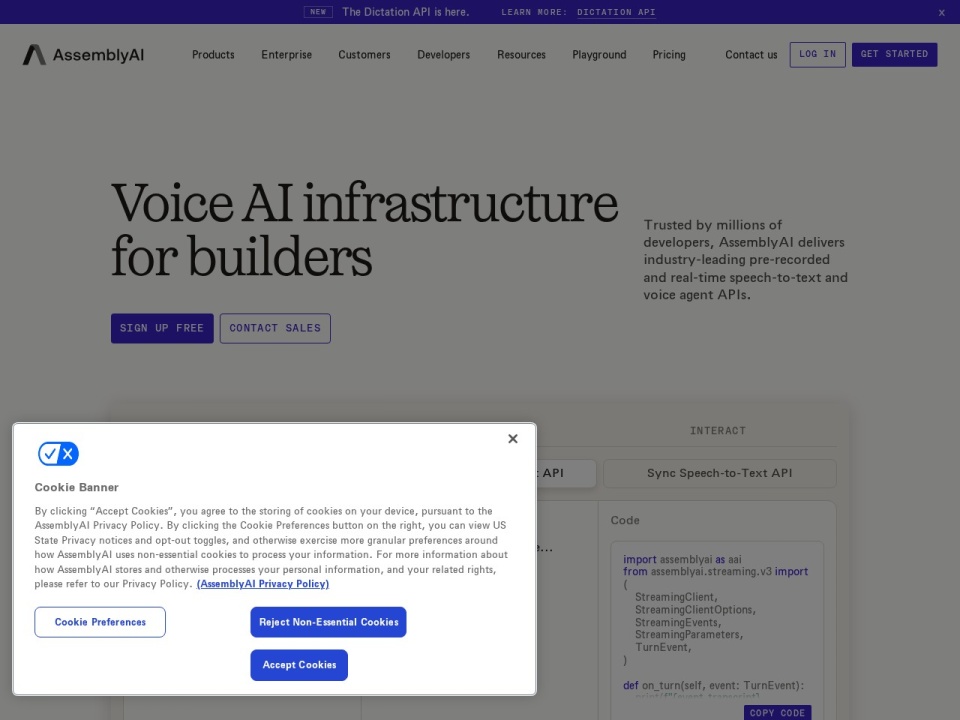Click the 'def on_turn' code line
The width and height of the screenshot is (960, 720).
pos(713,686)
